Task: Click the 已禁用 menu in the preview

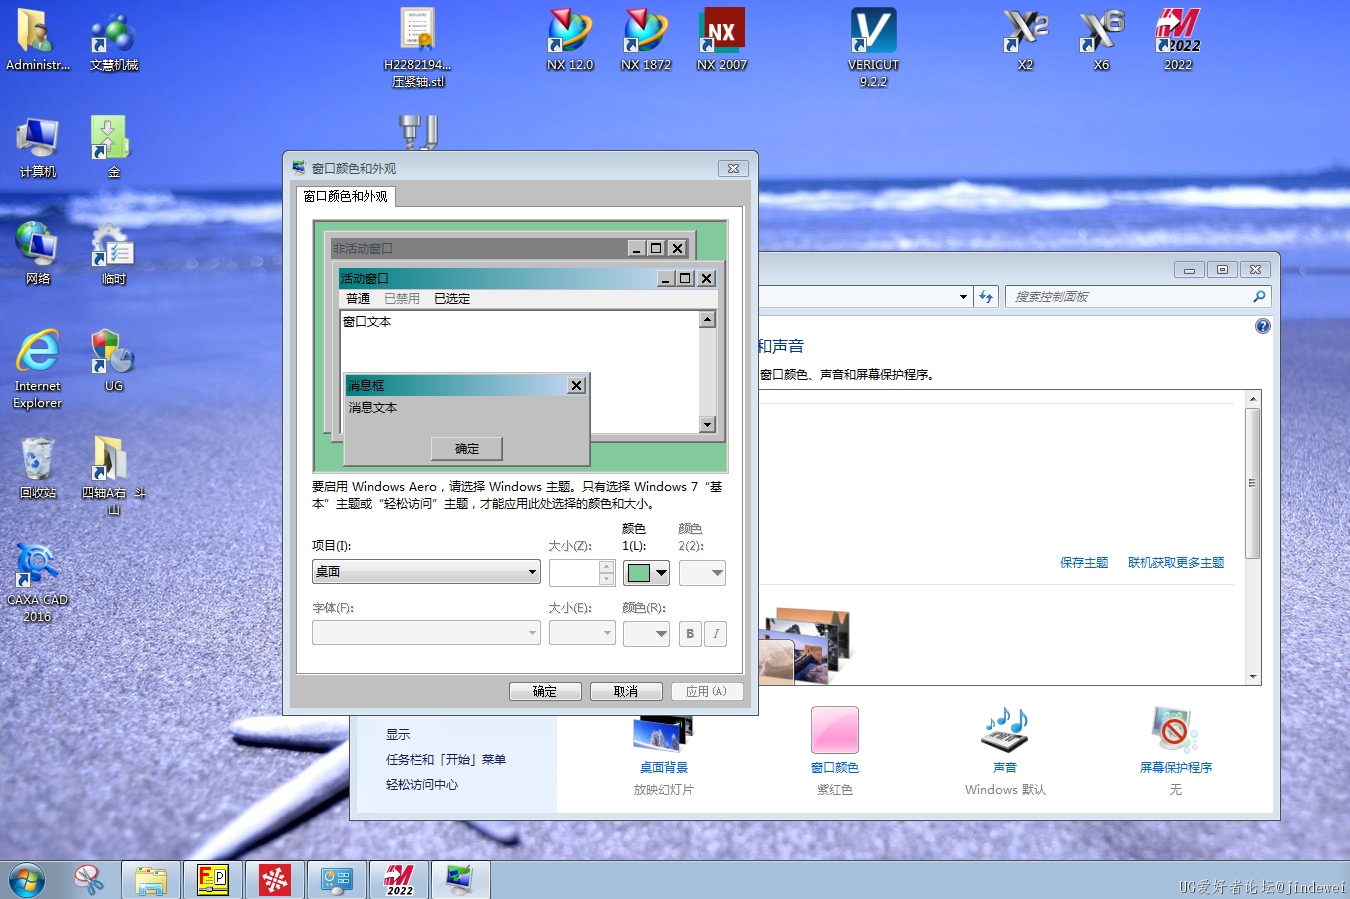Action: pos(402,298)
